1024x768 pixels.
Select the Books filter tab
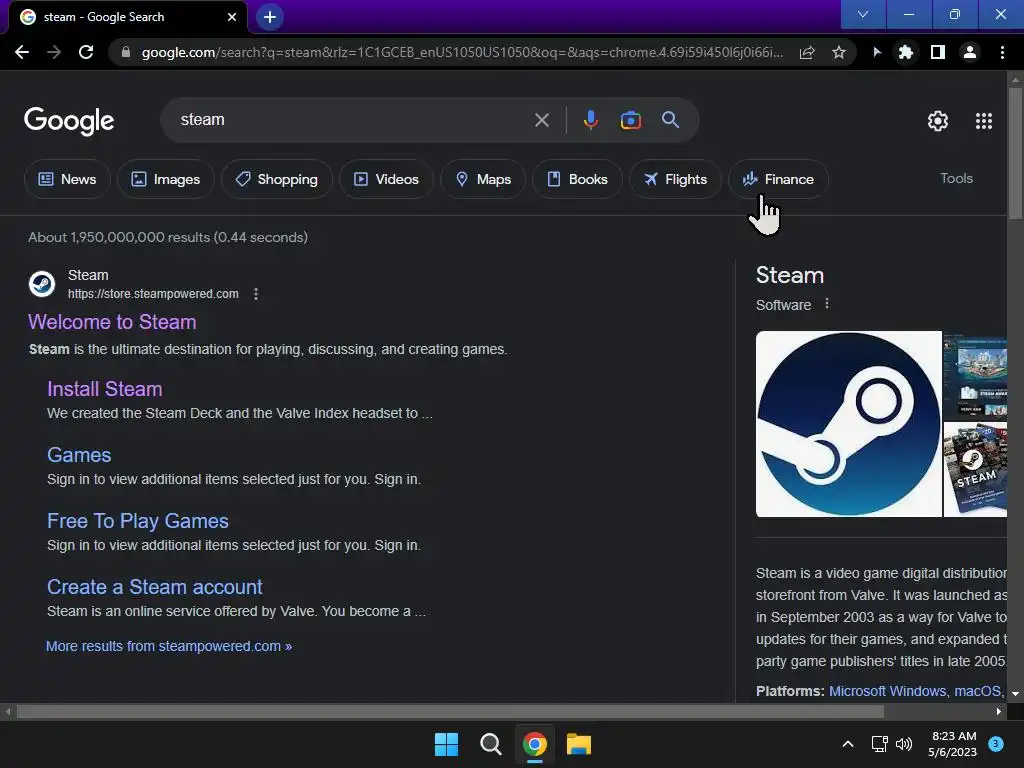click(577, 179)
